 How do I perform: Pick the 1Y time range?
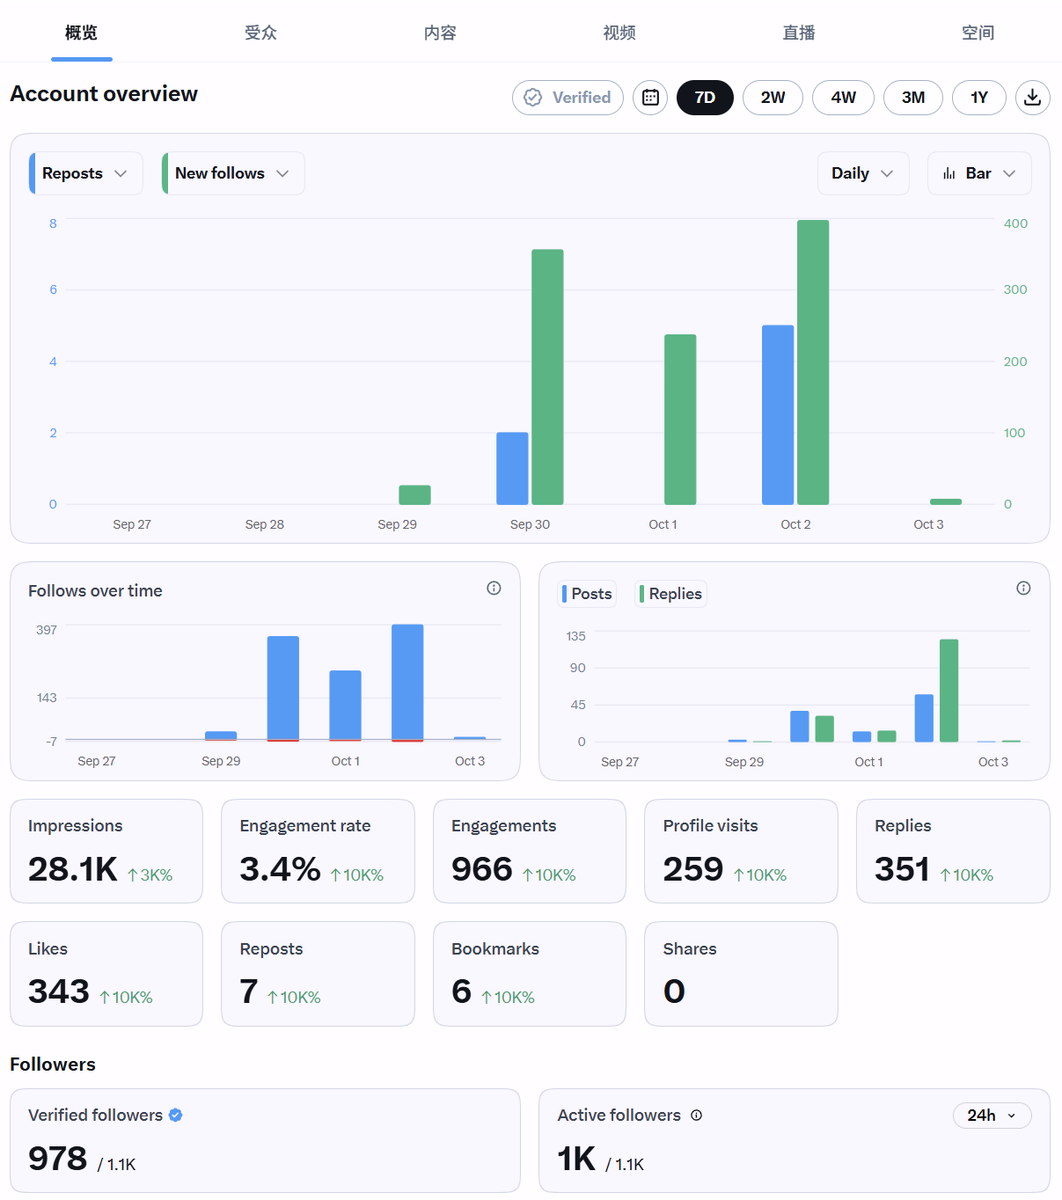[x=979, y=97]
